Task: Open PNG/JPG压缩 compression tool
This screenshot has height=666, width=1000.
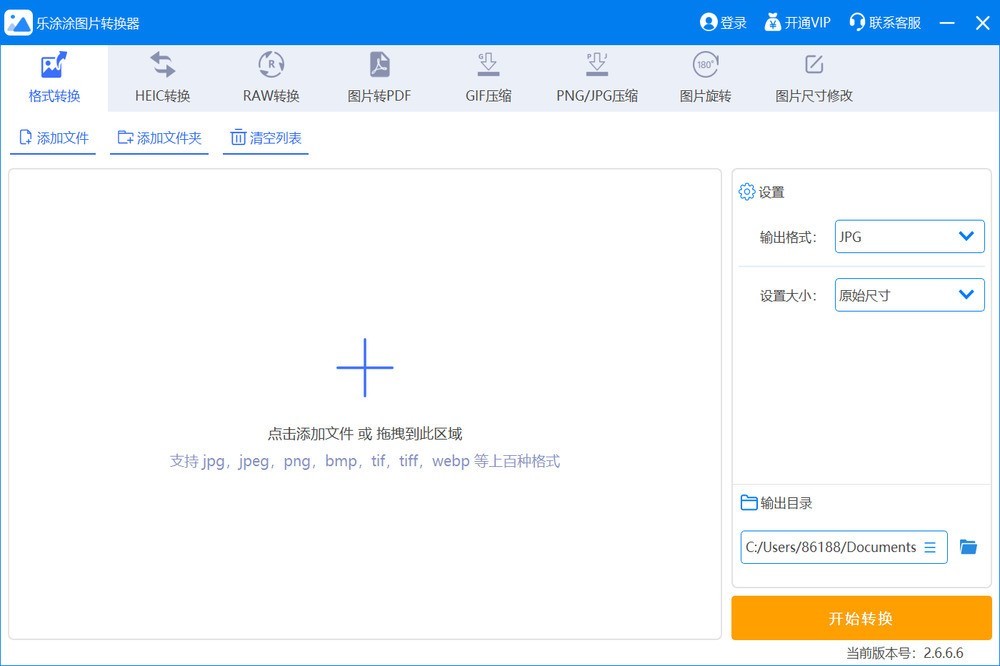Action: click(597, 78)
